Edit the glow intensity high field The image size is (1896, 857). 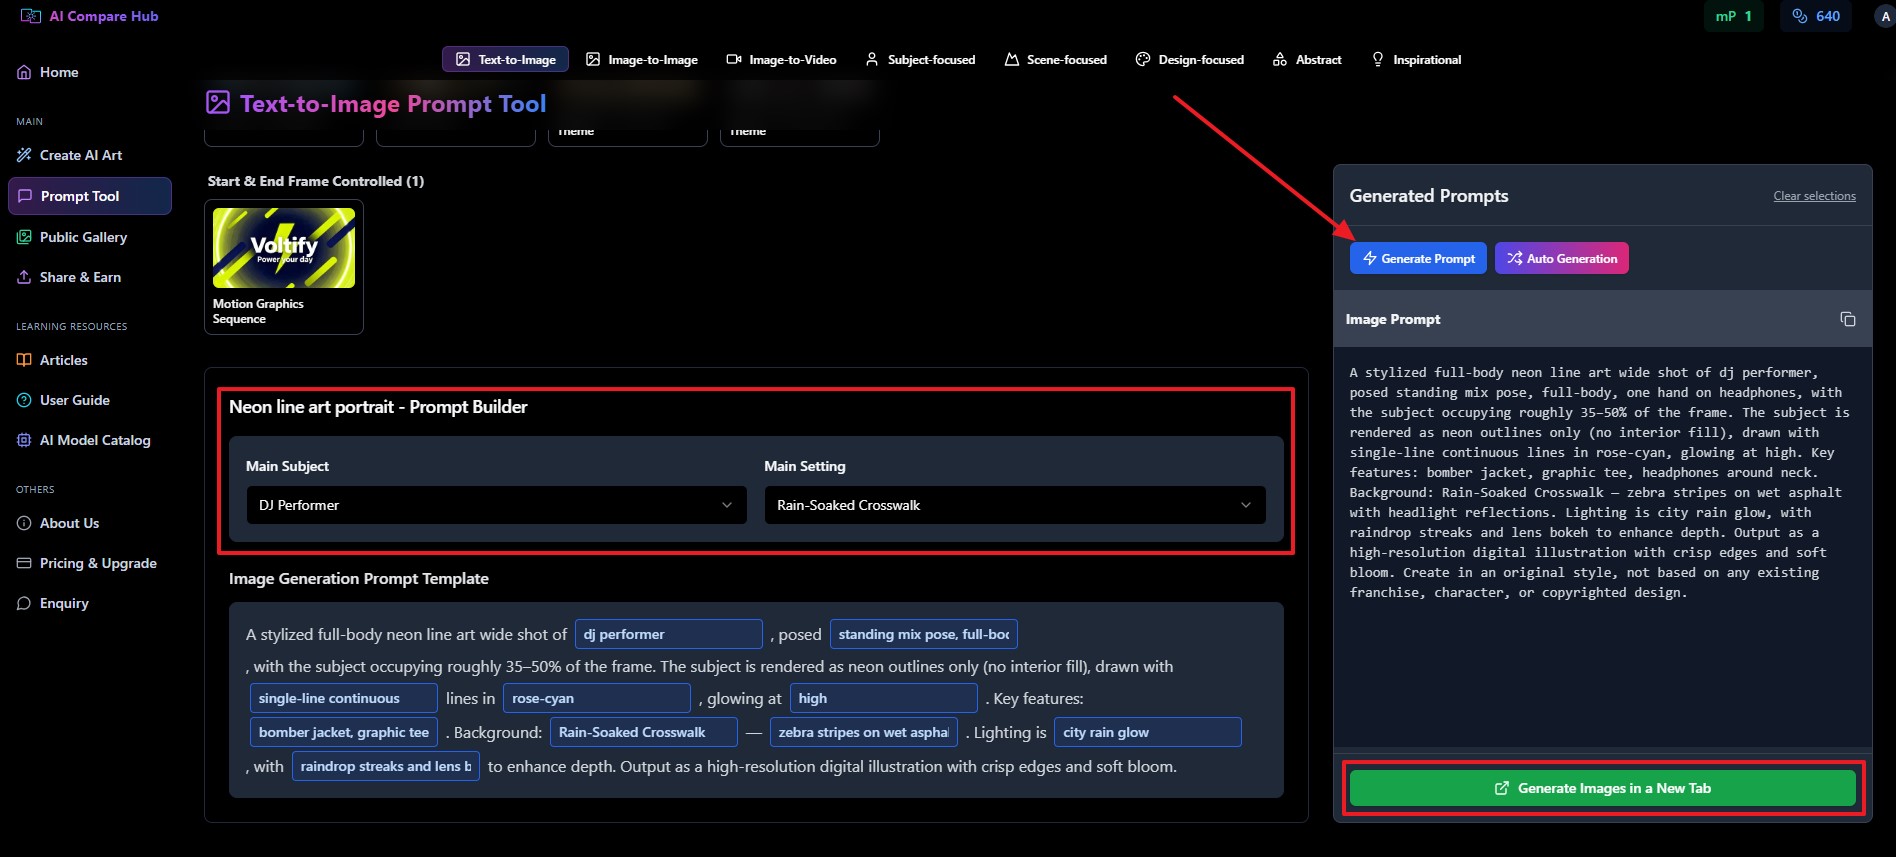884,698
